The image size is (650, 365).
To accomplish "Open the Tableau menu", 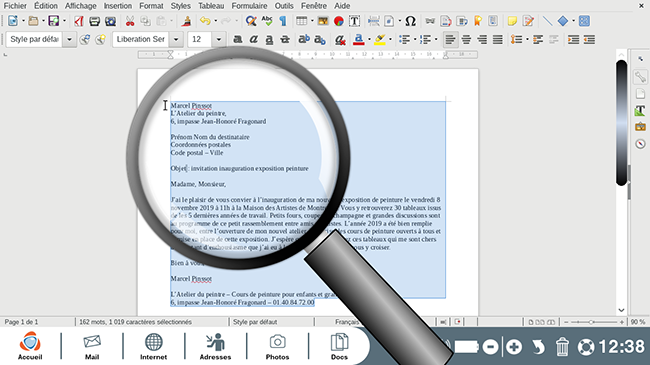I will tap(211, 6).
